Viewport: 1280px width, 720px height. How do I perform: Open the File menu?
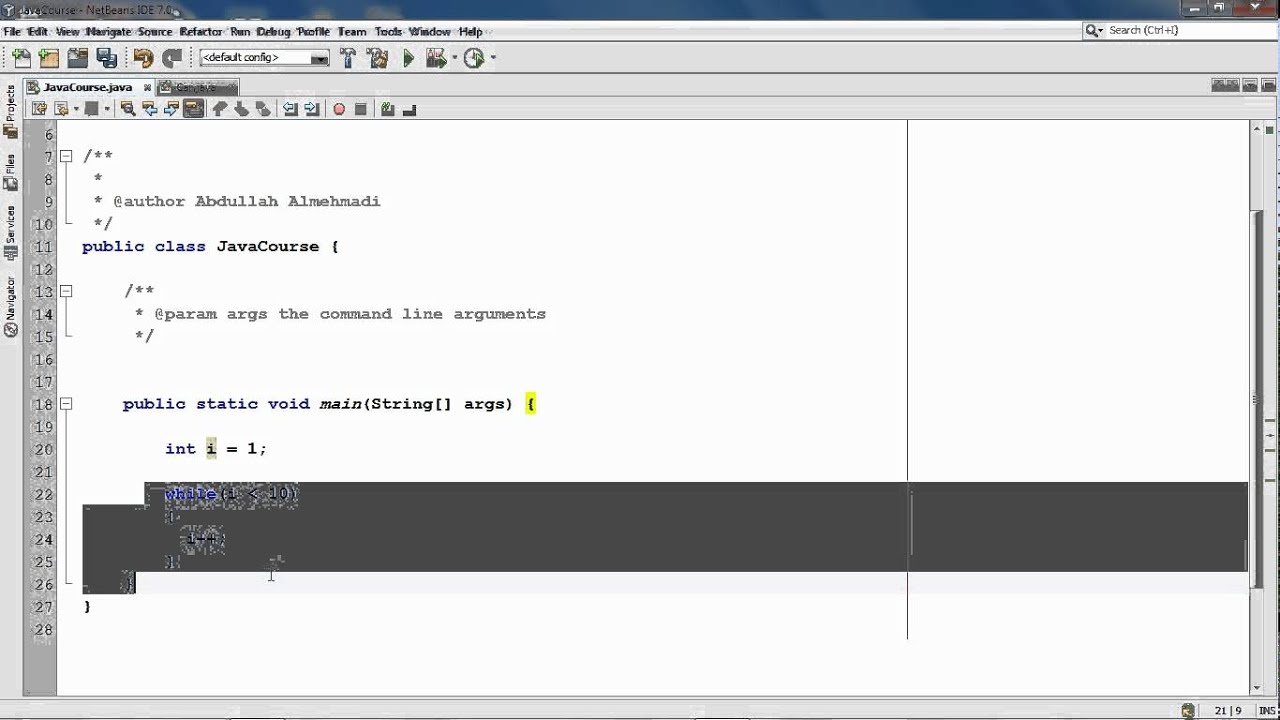pos(11,32)
